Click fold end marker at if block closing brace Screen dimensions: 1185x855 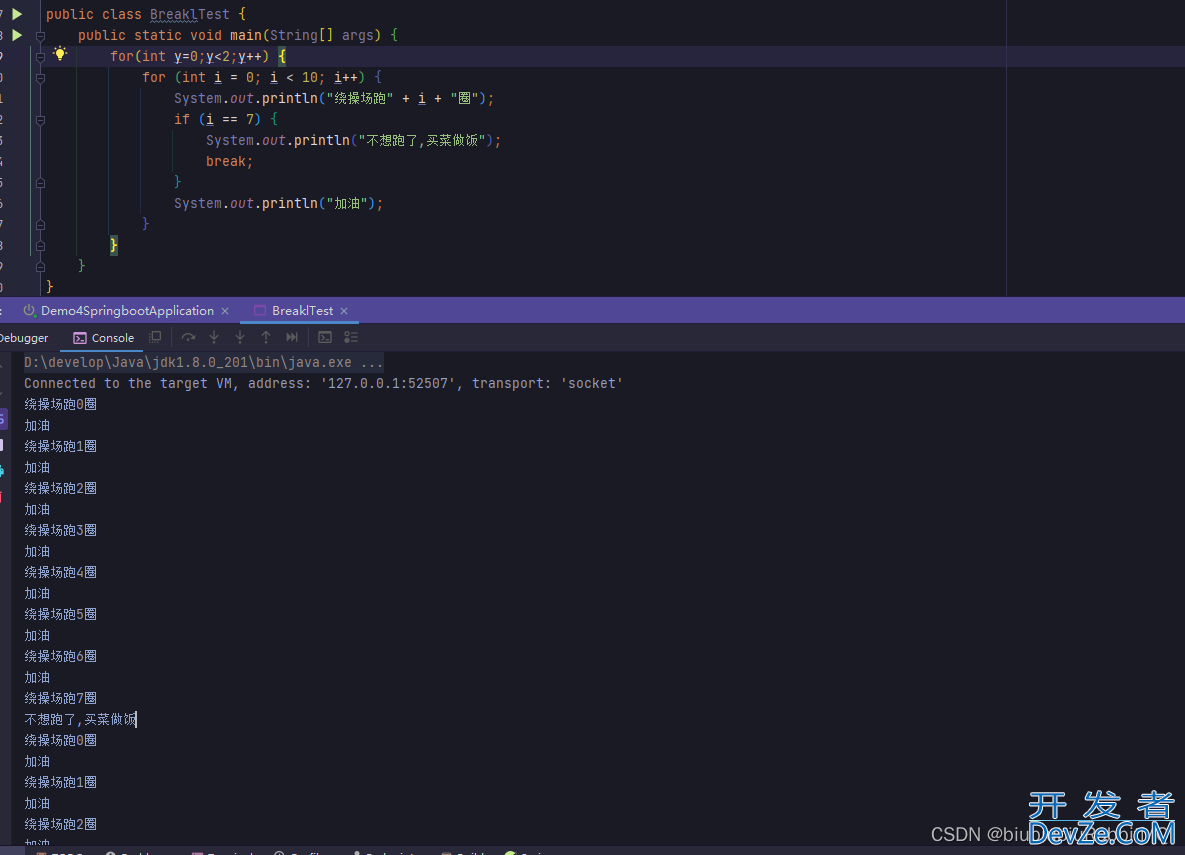click(41, 183)
